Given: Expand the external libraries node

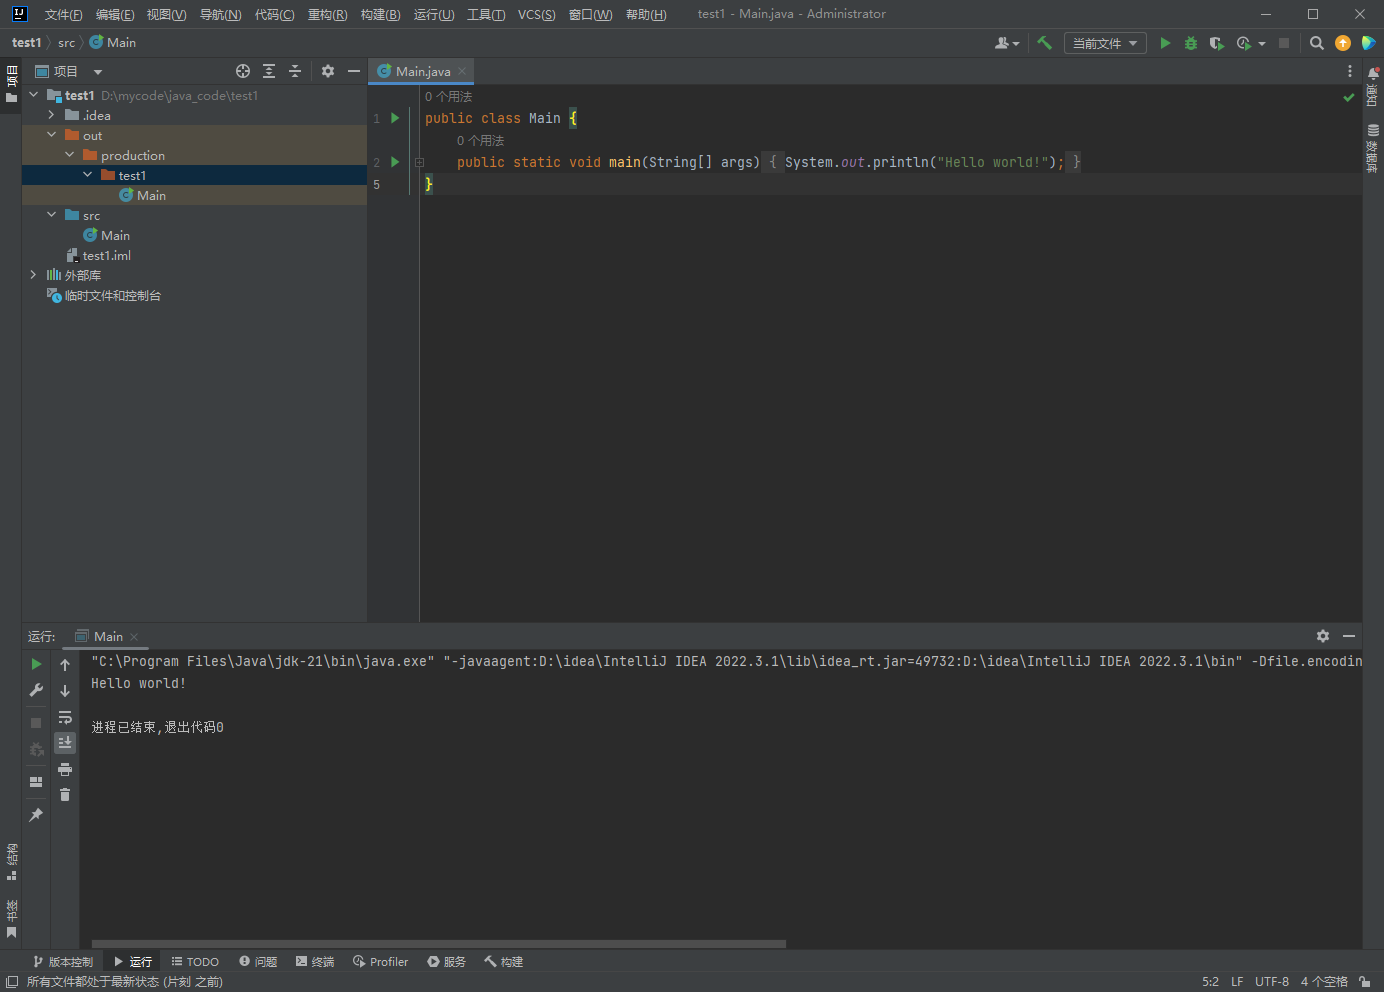Looking at the screenshot, I should click(x=33, y=275).
